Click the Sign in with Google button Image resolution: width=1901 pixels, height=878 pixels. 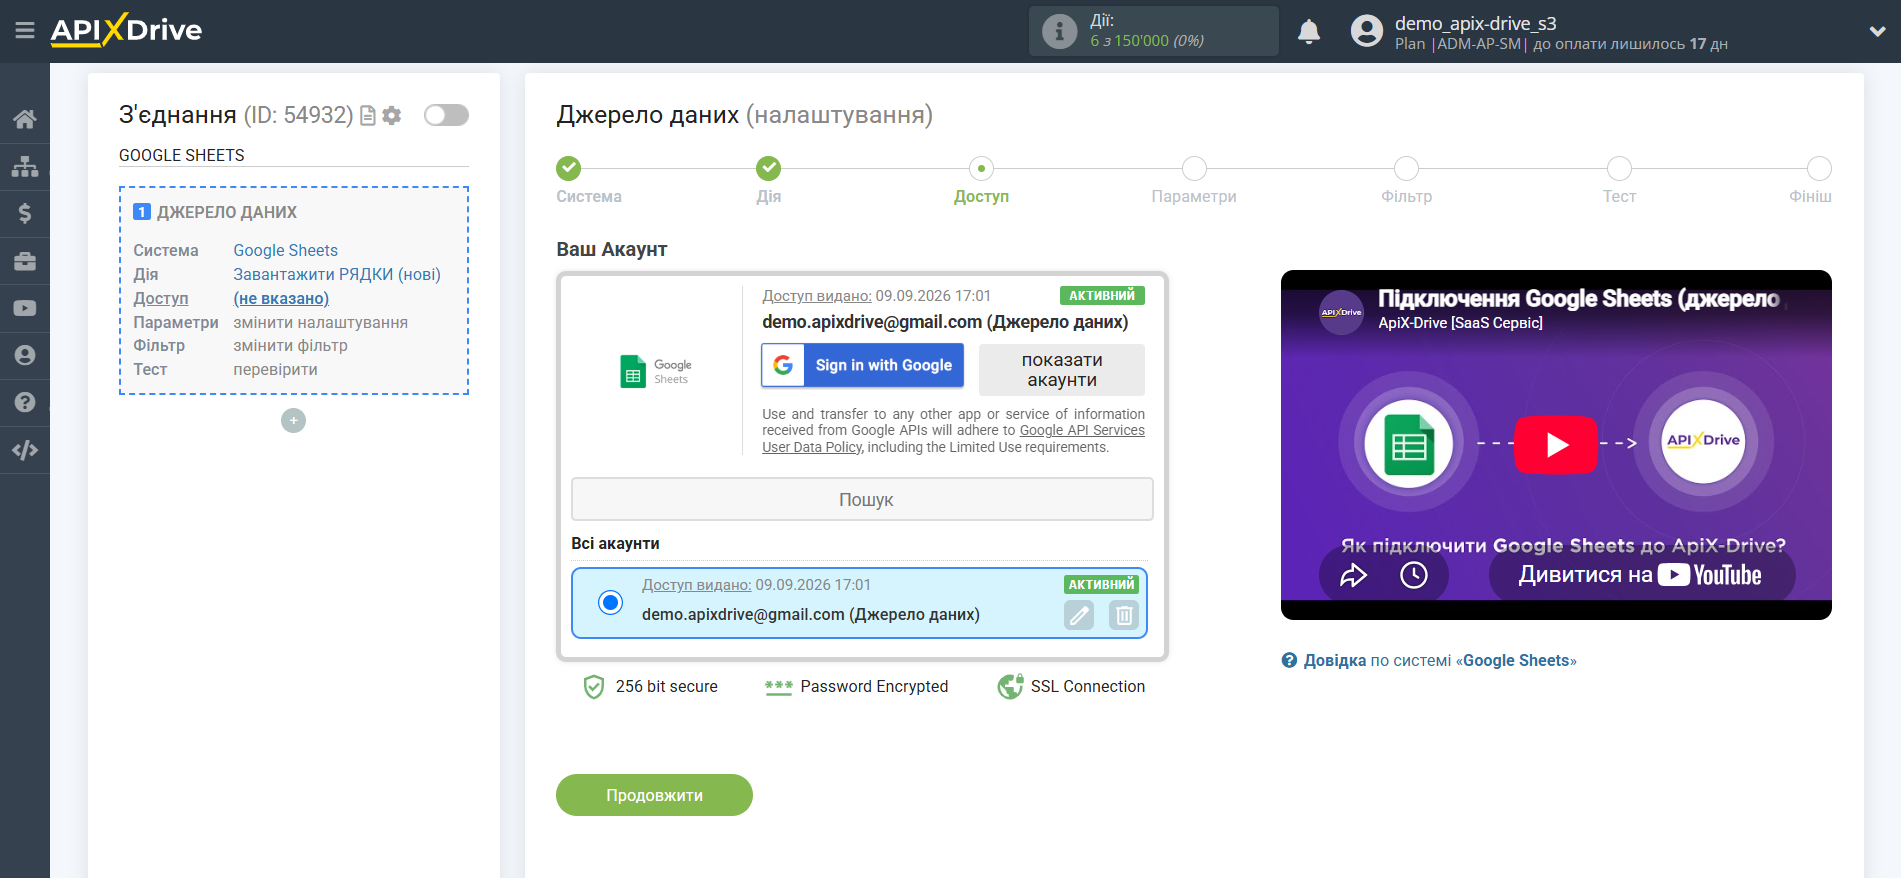pyautogui.click(x=862, y=365)
